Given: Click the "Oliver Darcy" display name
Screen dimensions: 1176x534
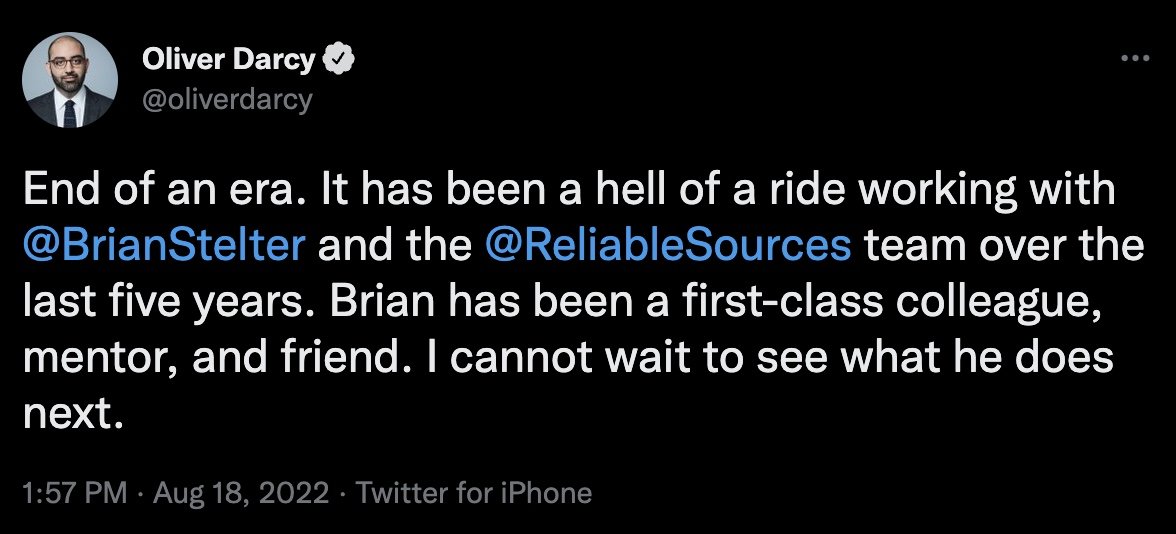Looking at the screenshot, I should tap(229, 62).
